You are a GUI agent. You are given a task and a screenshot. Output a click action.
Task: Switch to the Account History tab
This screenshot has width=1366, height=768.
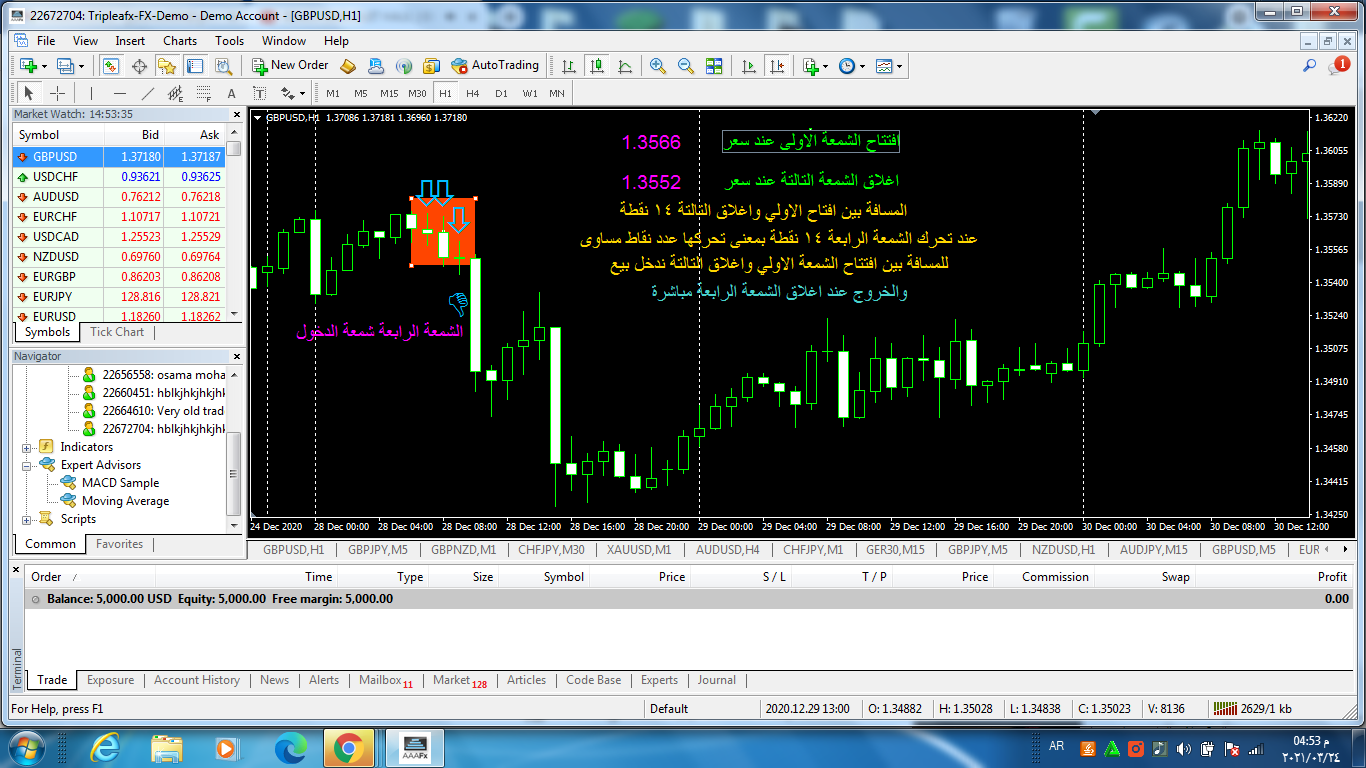point(196,680)
